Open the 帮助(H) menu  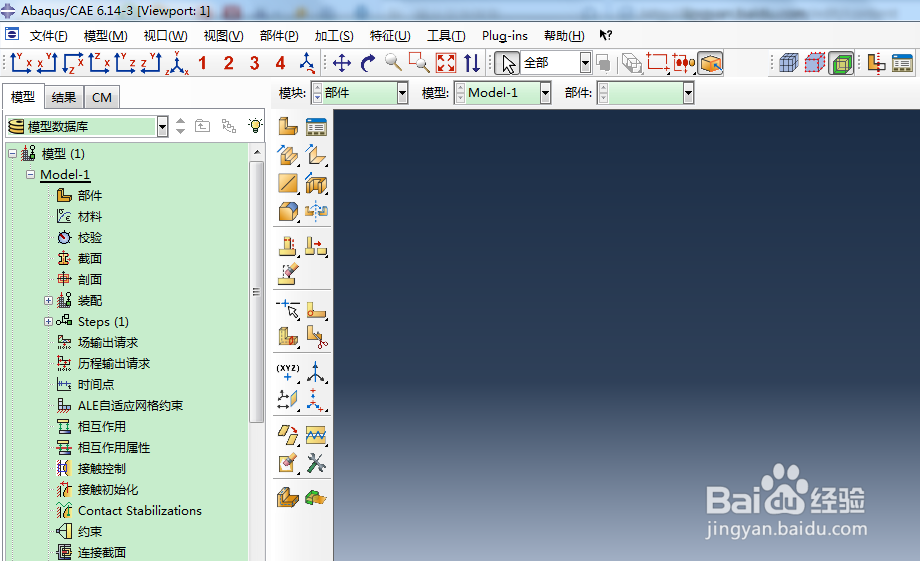tap(564, 36)
